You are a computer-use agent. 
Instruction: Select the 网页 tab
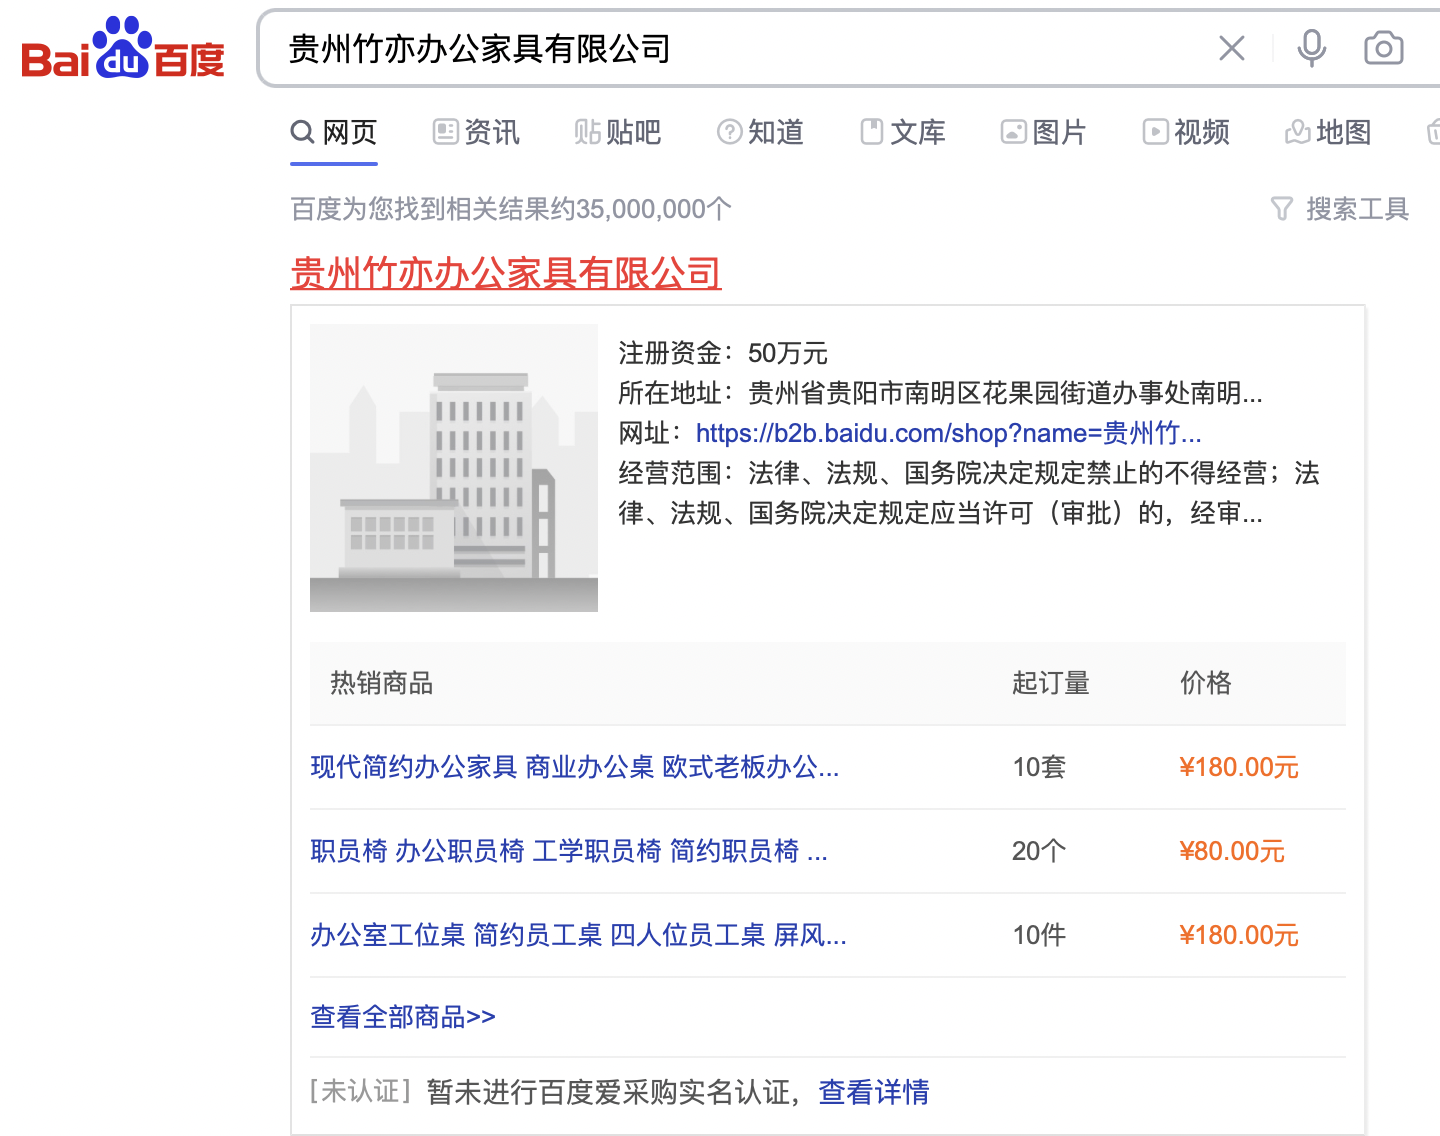point(334,132)
